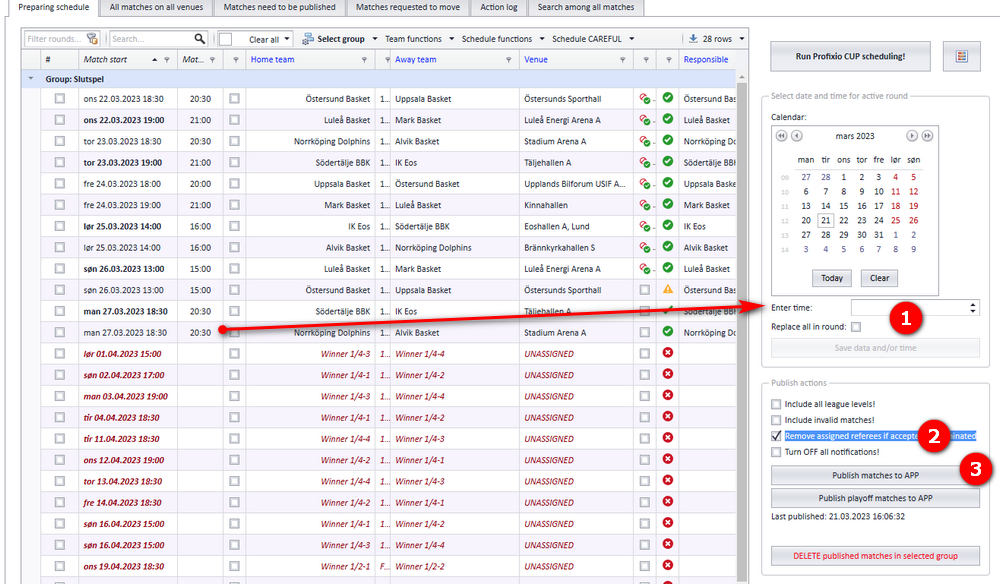Select date 22 in mars 2023 calendar
1000x584 pixels.
843,221
